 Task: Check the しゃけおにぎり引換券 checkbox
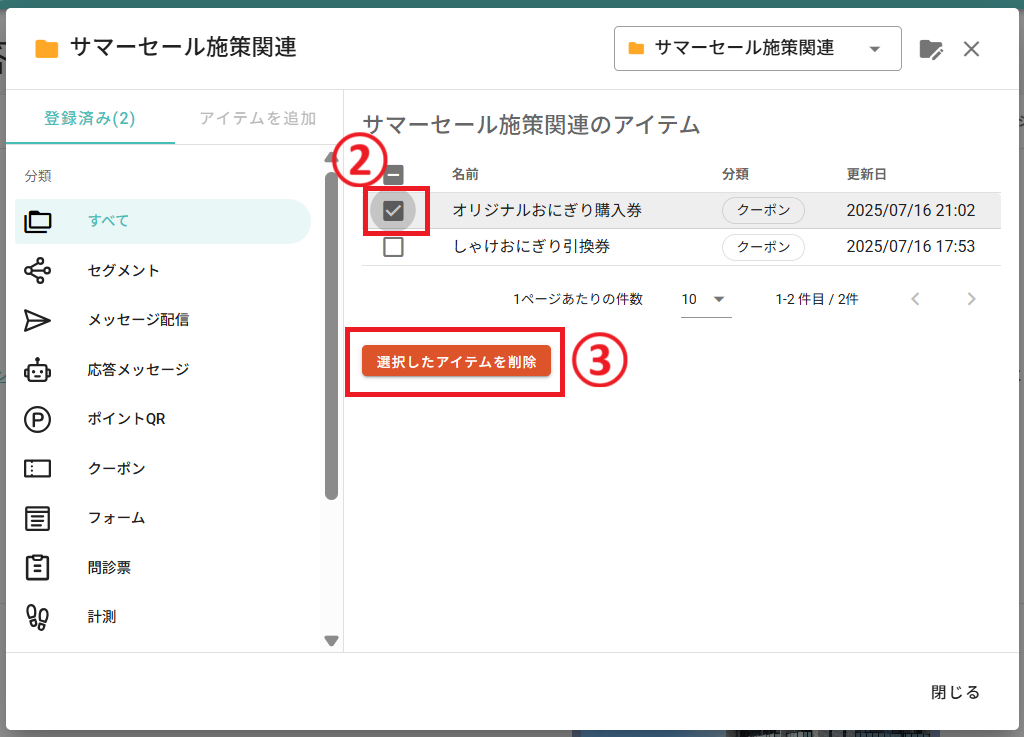tap(393, 247)
